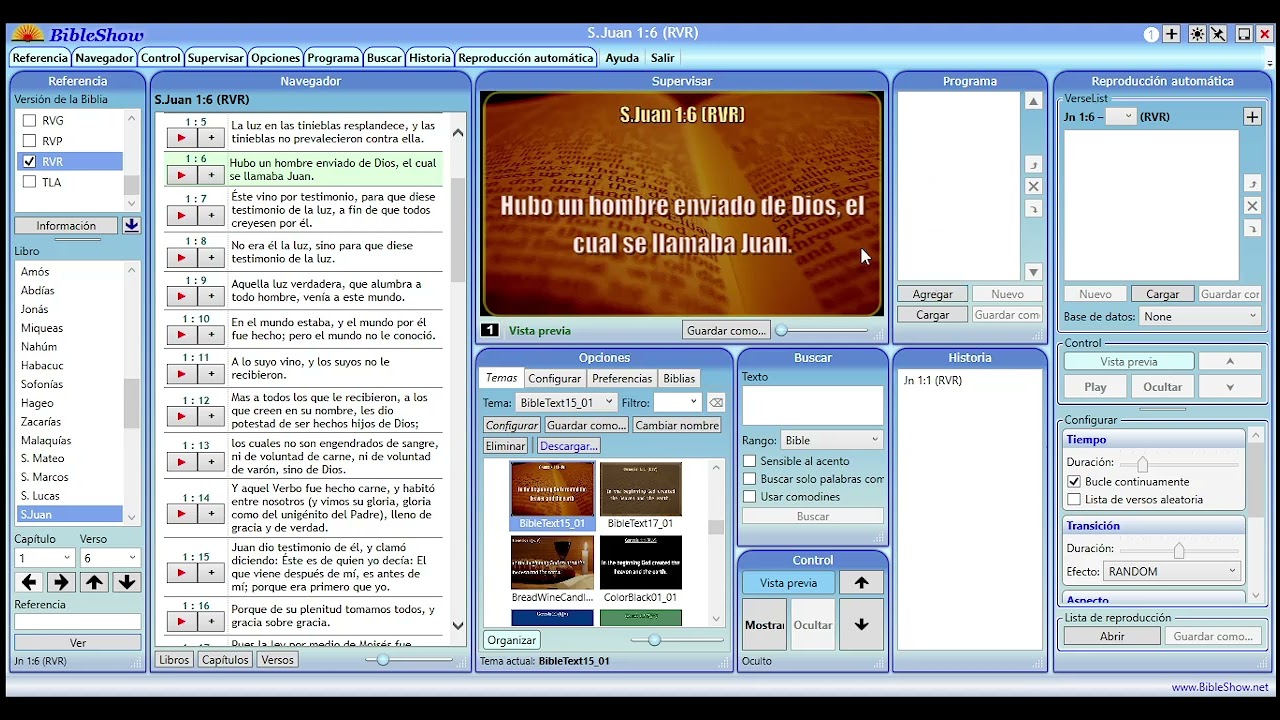Screen dimensions: 1280x720
Task: Enable Buscar solo palabras completas
Action: 749,479
